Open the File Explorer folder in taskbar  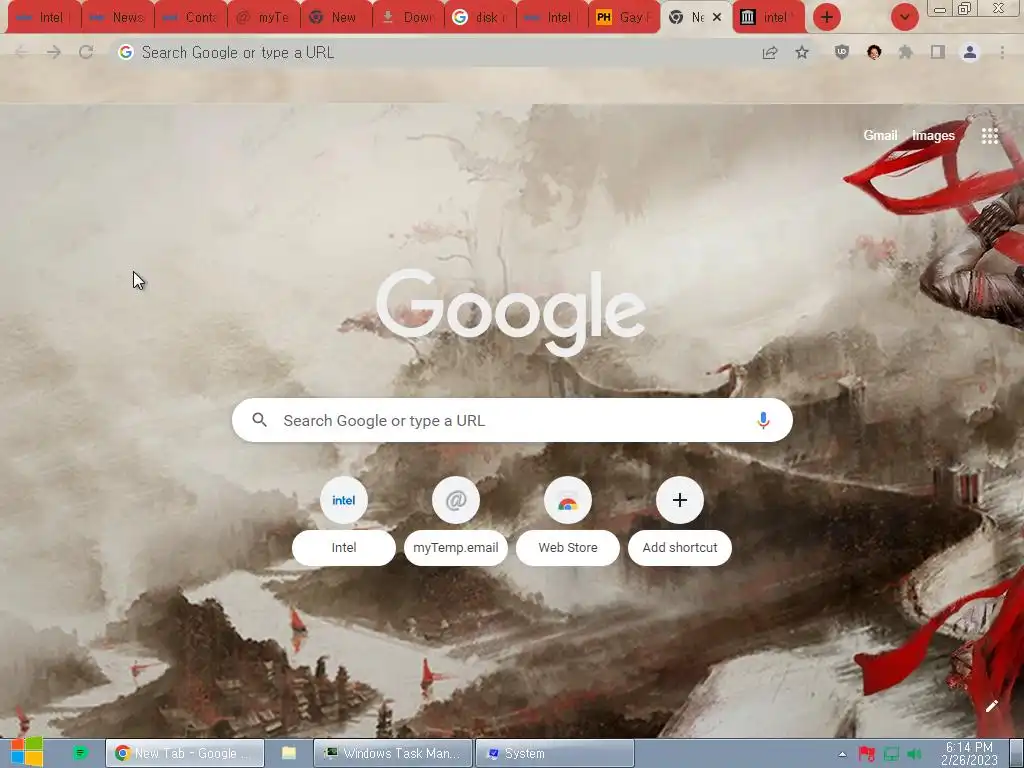pyautogui.click(x=289, y=754)
